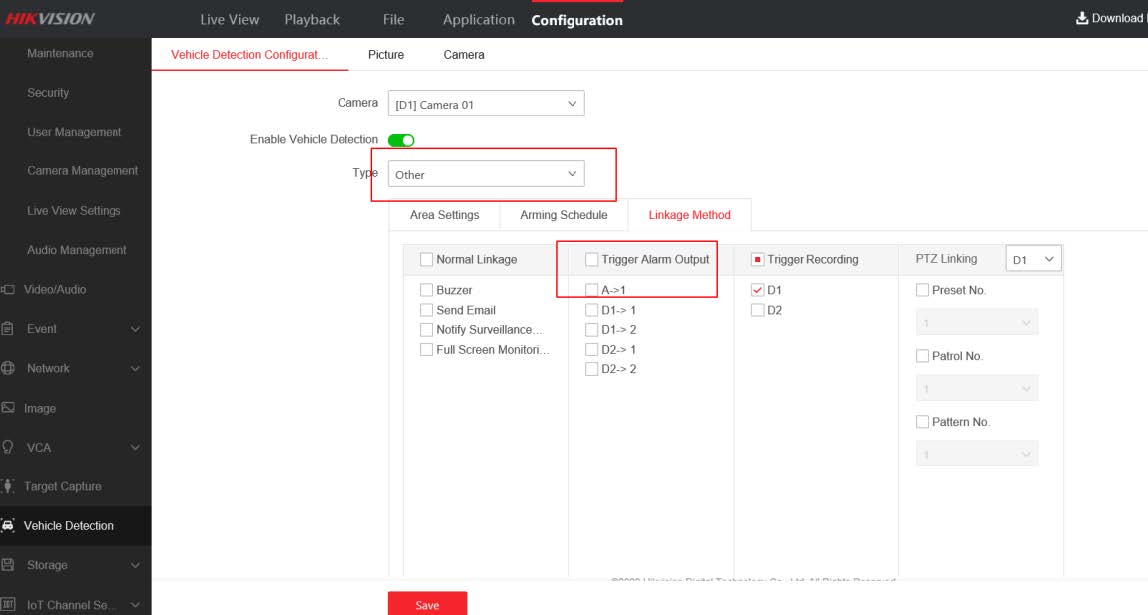Open User Management in sidebar
Image resolution: width=1148 pixels, height=615 pixels.
74,133
